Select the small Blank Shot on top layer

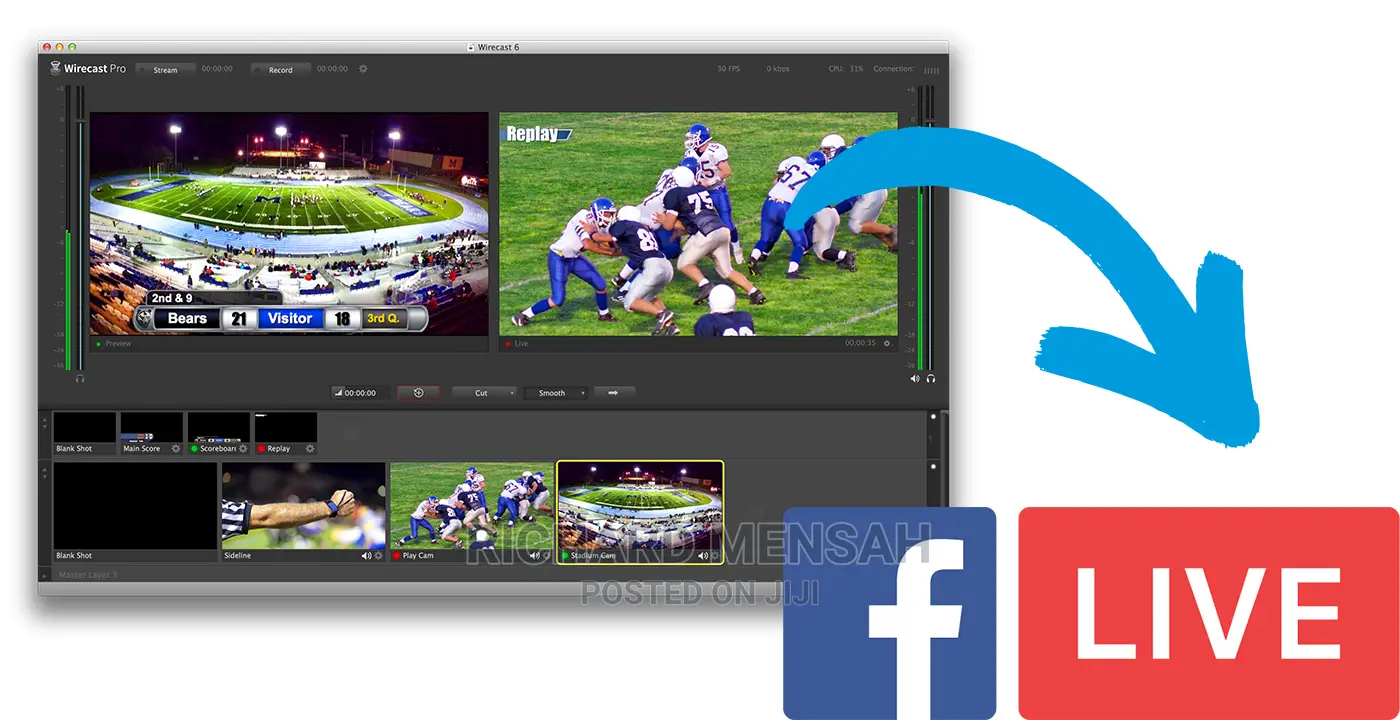tap(85, 433)
